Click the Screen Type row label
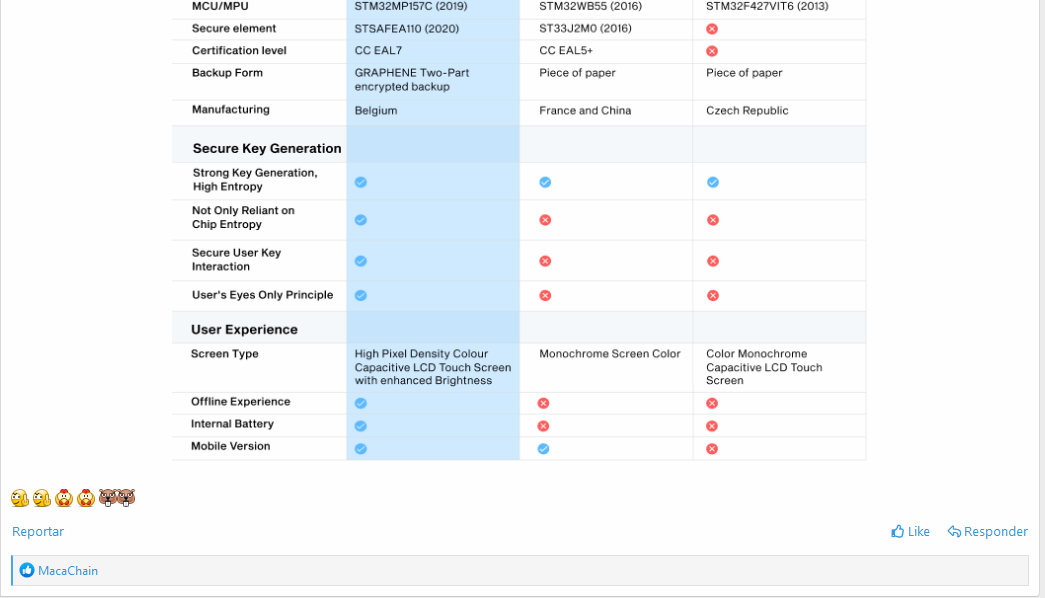This screenshot has width=1045, height=598. tap(225, 354)
